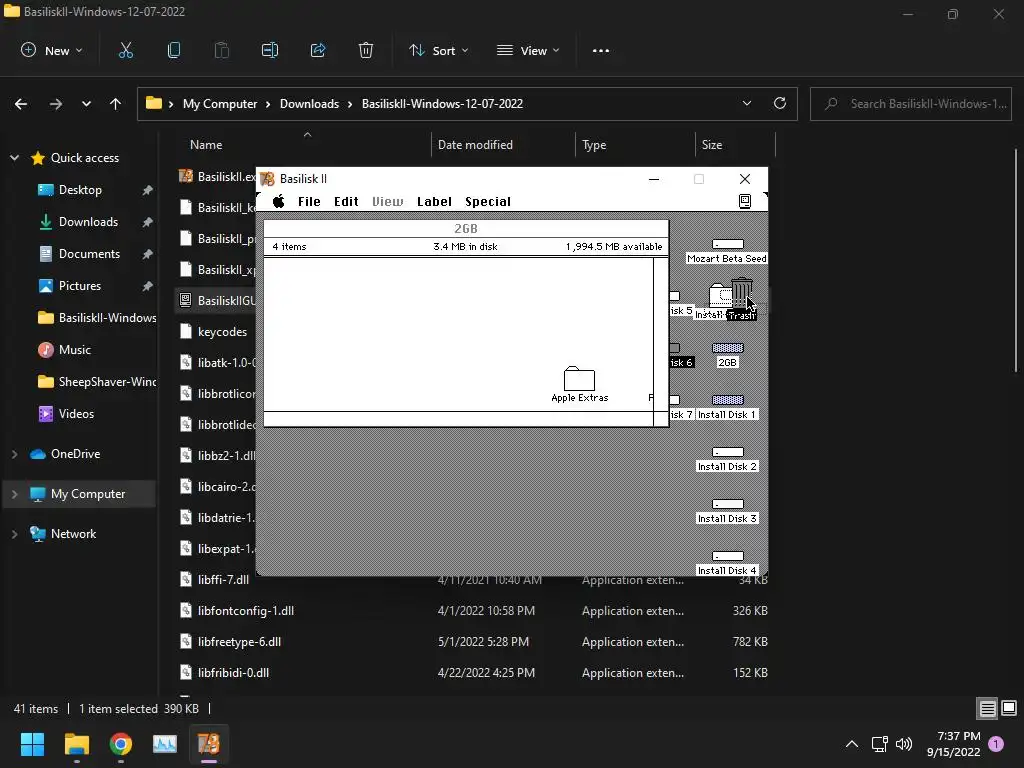Select the Apple Extras folder

[x=579, y=384]
